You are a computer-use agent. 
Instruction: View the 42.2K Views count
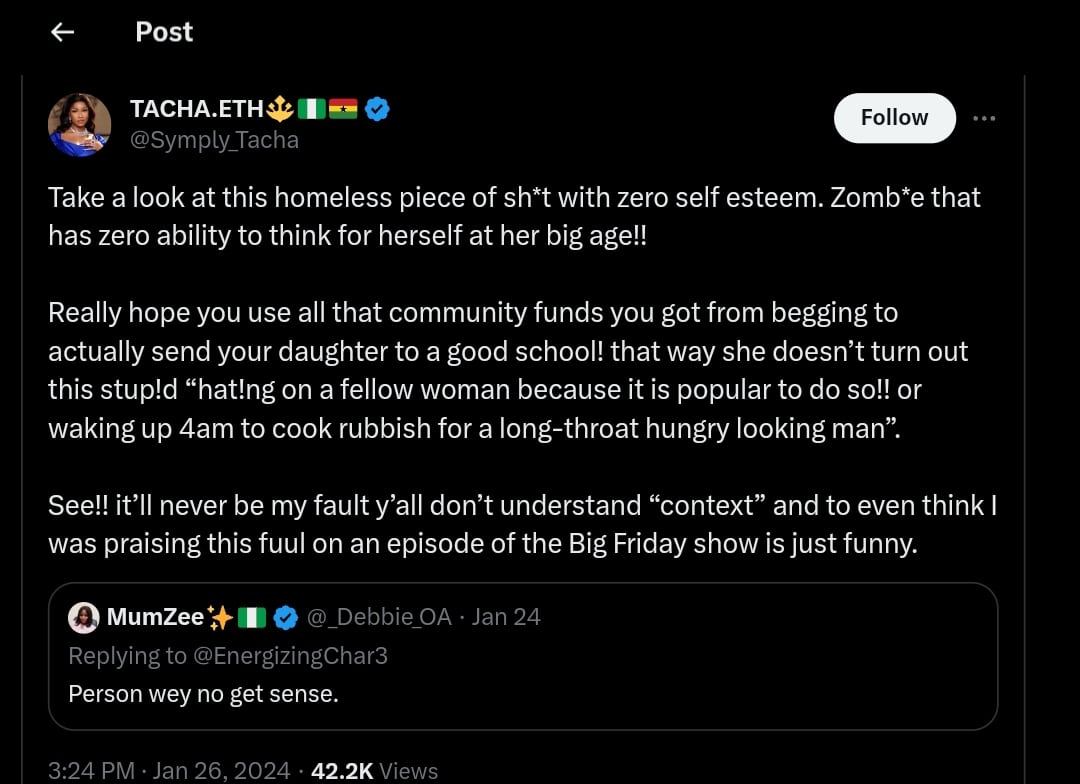(x=375, y=771)
